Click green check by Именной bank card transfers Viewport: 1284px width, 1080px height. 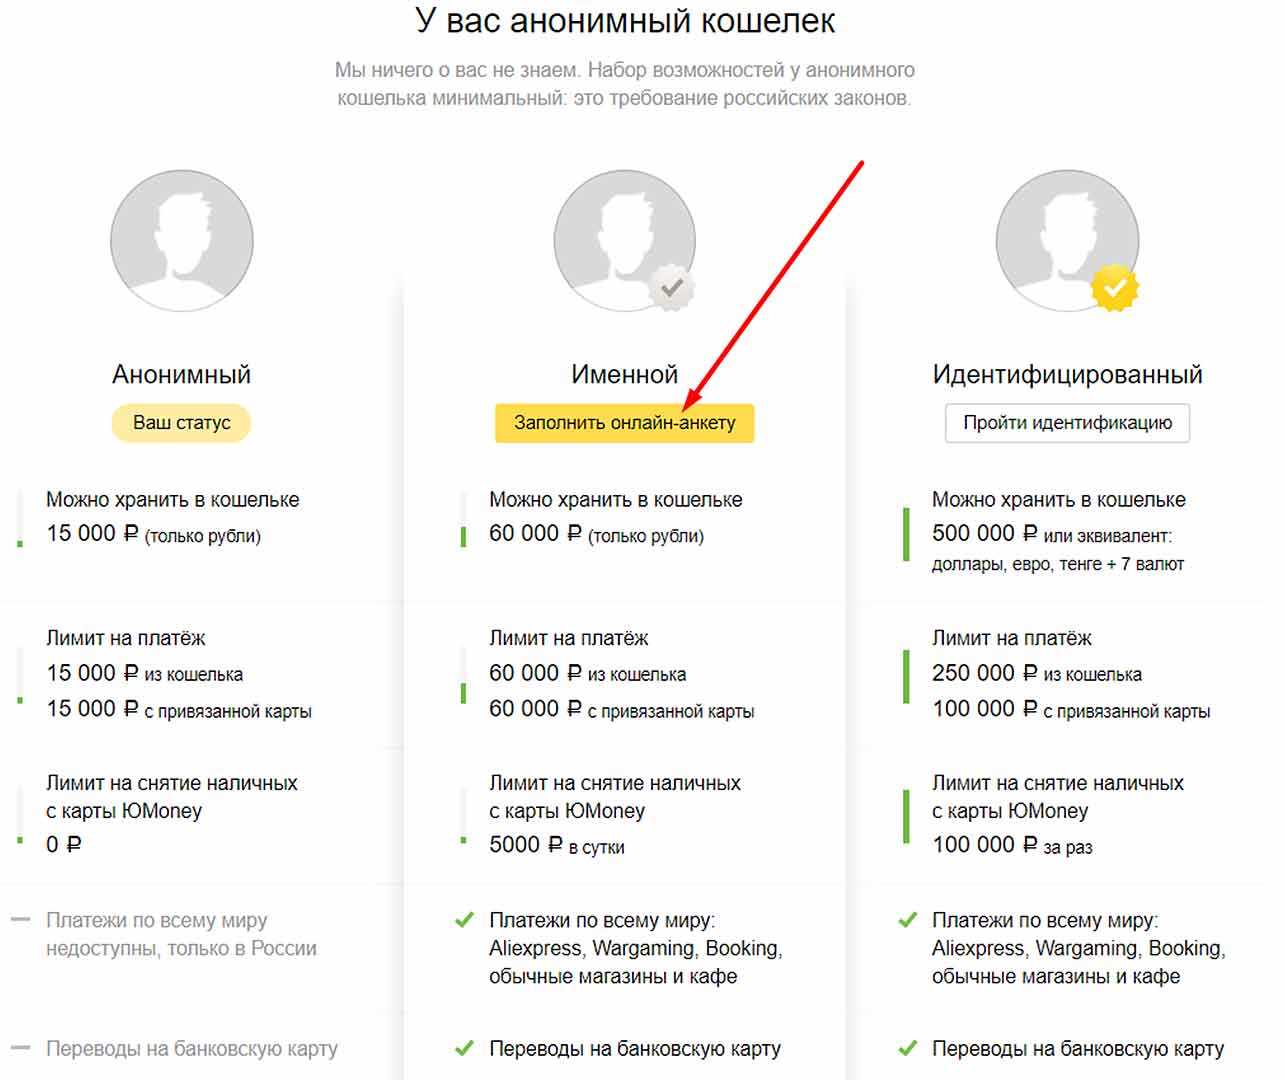point(464,1049)
